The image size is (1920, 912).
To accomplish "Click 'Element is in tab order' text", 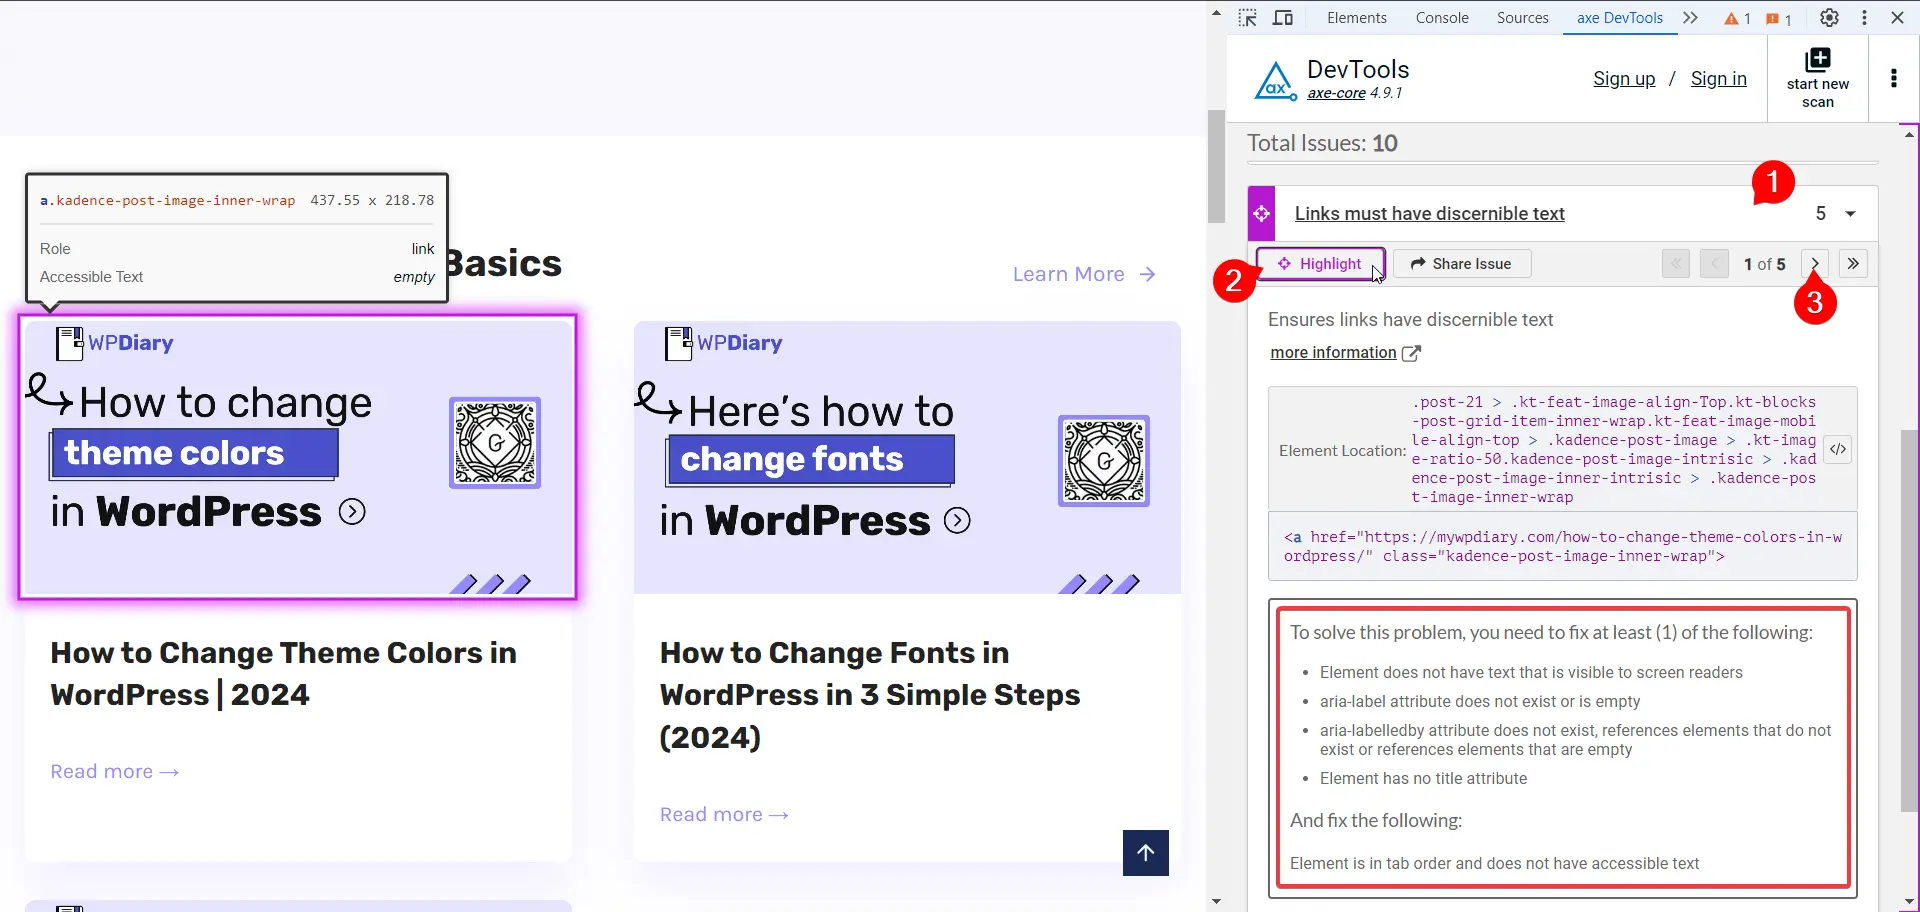I will coord(1494,864).
